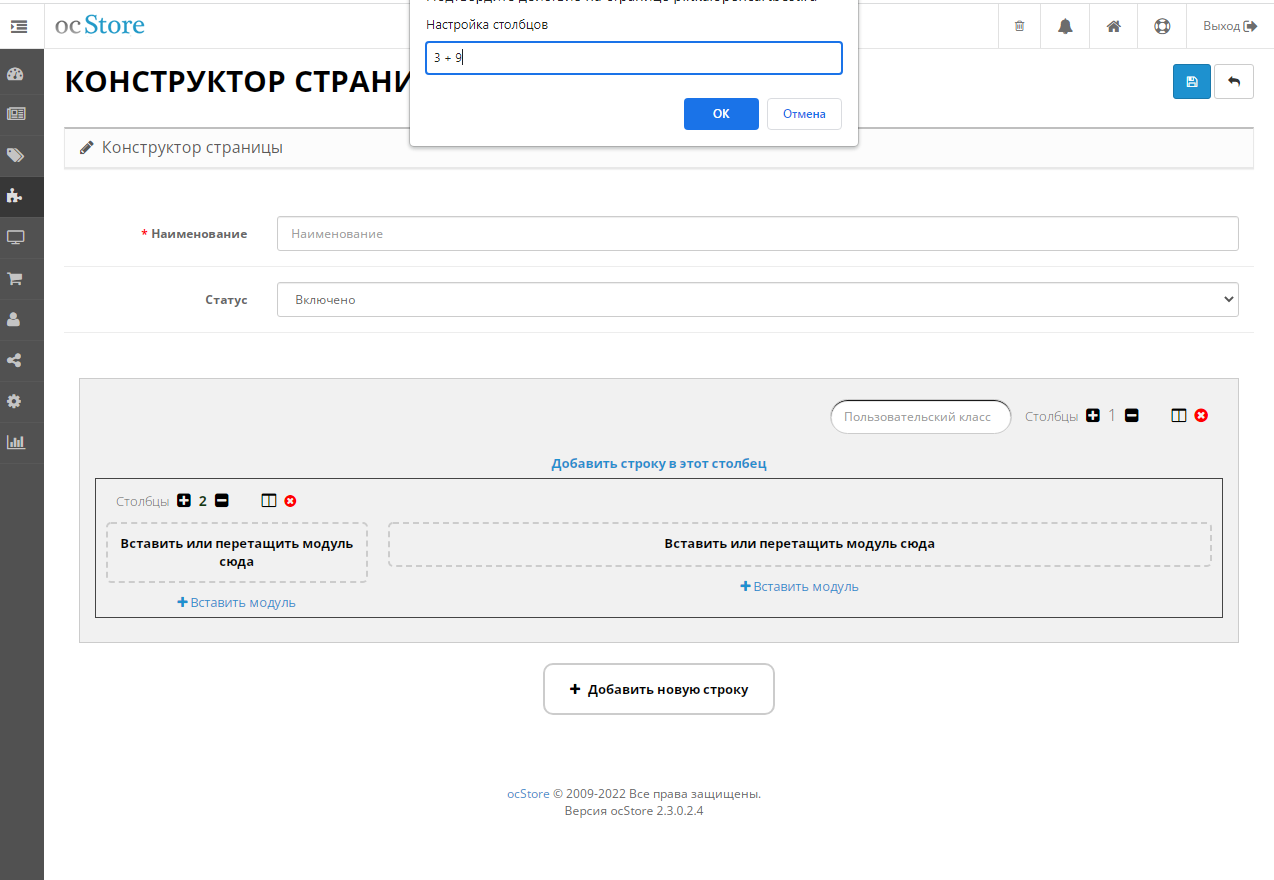Image resolution: width=1274 pixels, height=880 pixels.
Task: Click the trash icon in the top bar
Action: coord(1019,26)
